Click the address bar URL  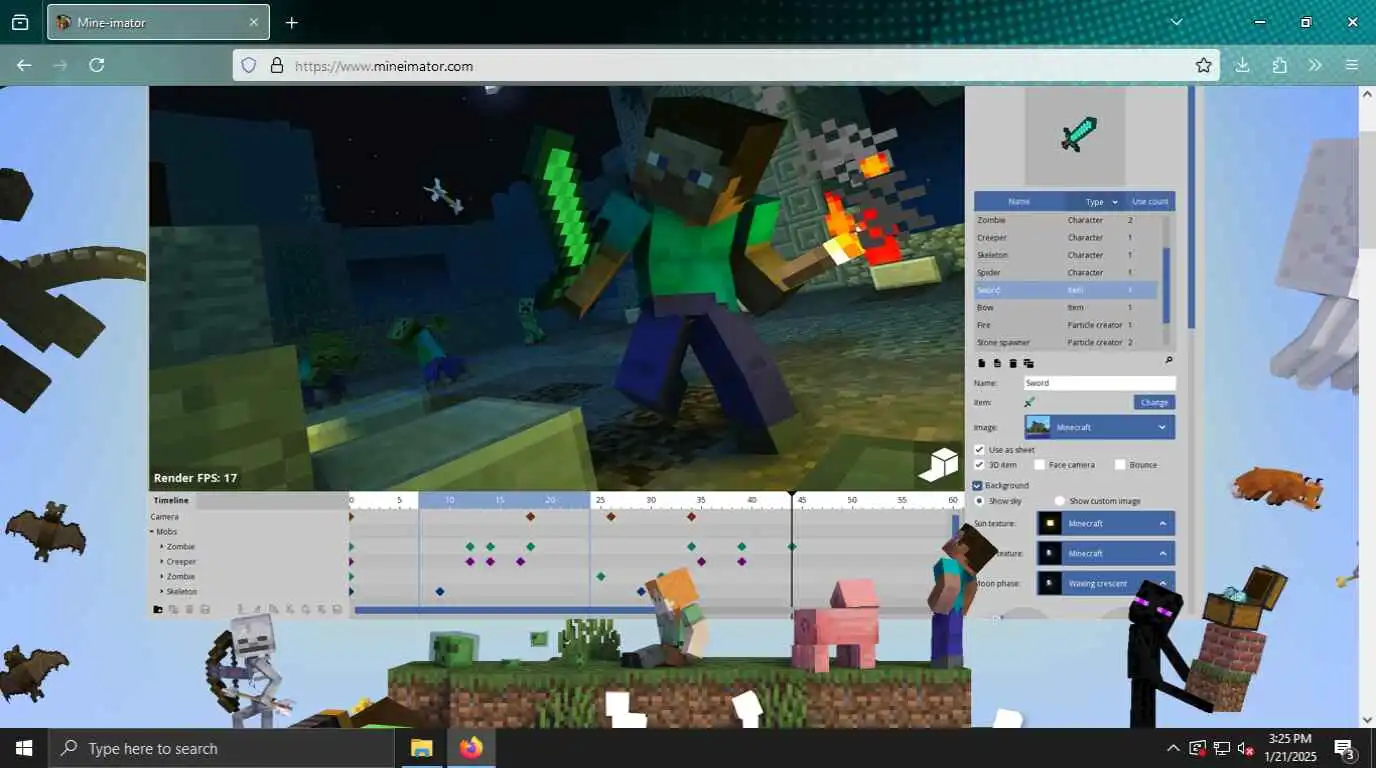click(x=384, y=66)
